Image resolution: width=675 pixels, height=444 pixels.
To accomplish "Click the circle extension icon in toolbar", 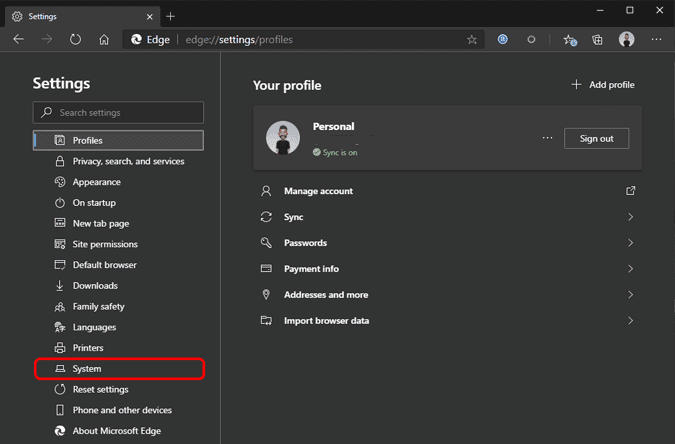I will pos(531,40).
